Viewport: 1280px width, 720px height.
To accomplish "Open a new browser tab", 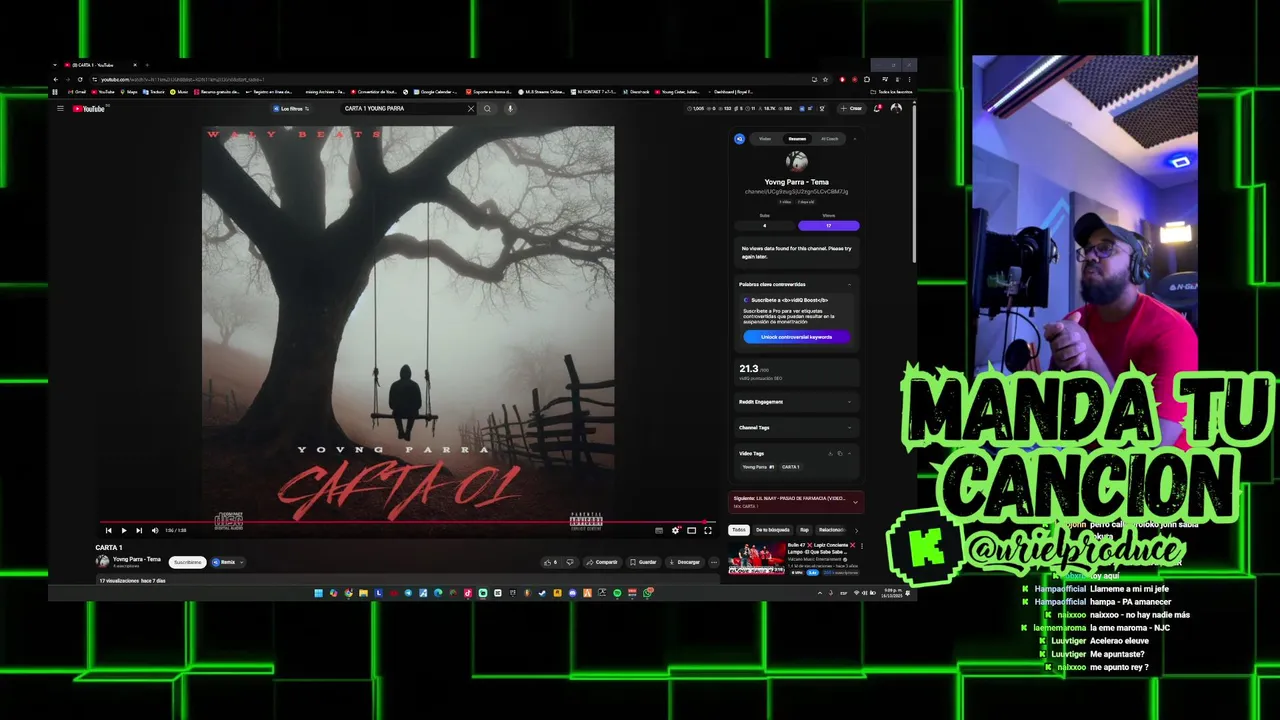I will coord(147,65).
